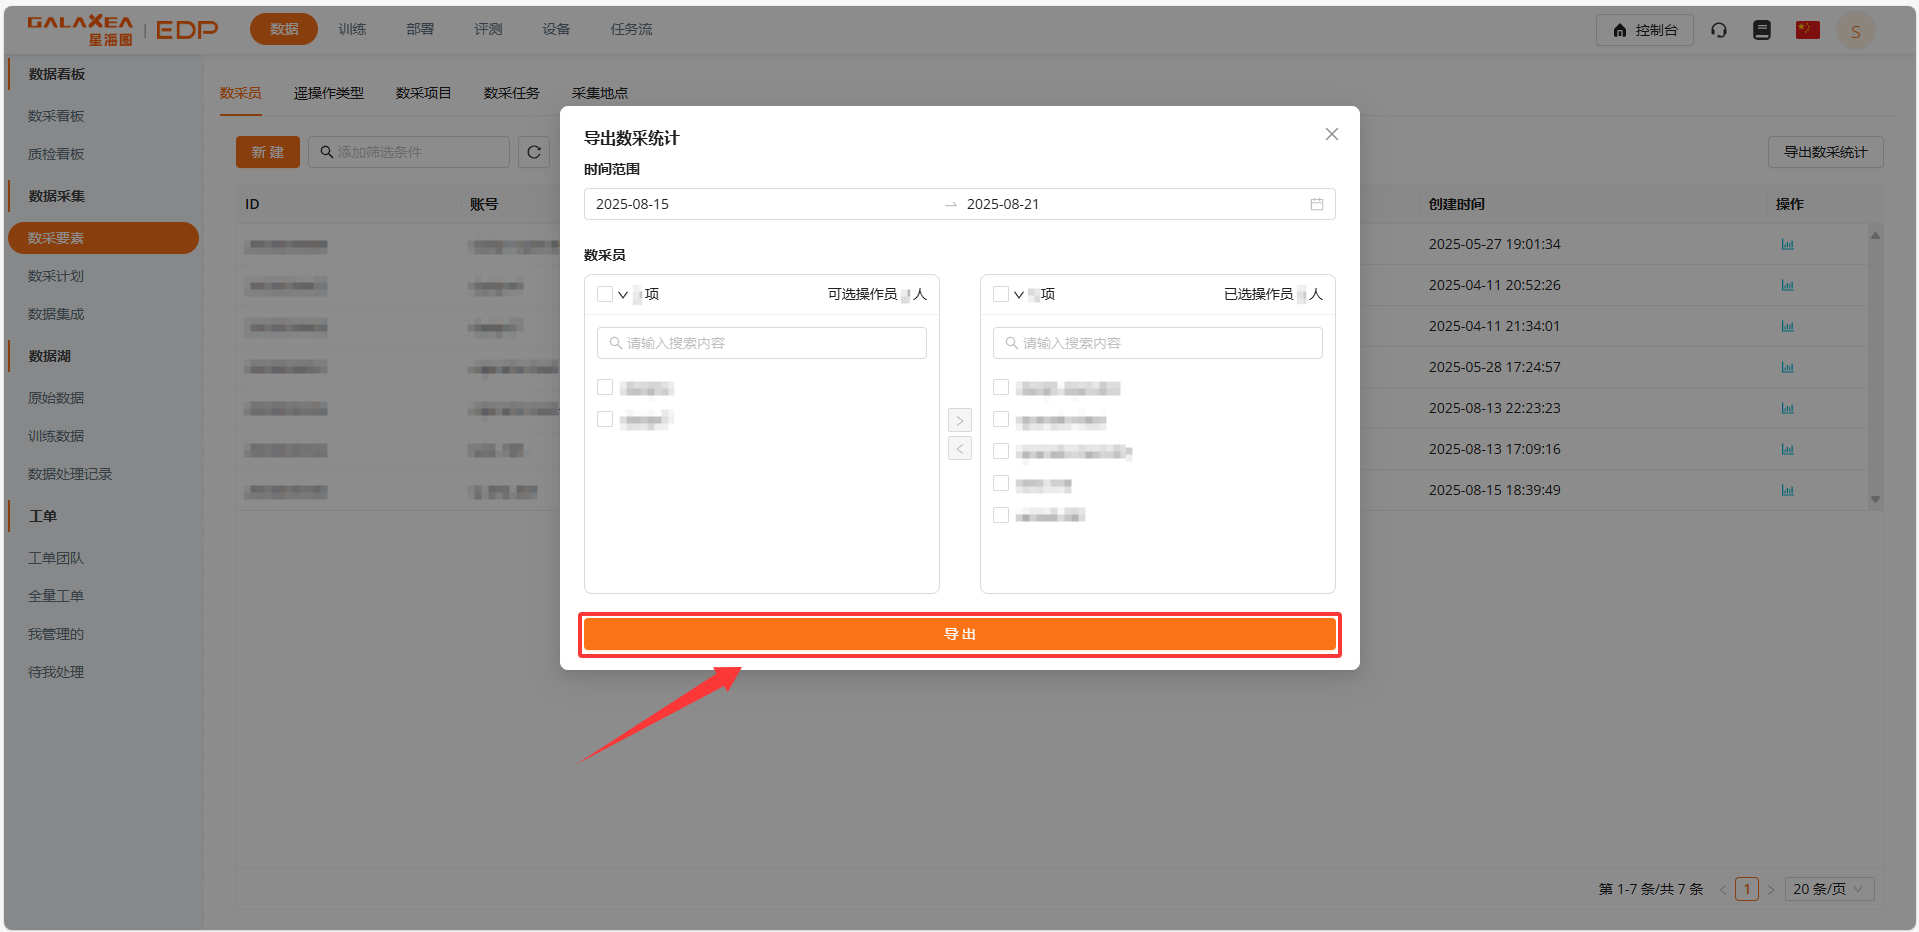The image size is (1919, 932).
Task: Click the move-left transfer arrow
Action: point(959,449)
